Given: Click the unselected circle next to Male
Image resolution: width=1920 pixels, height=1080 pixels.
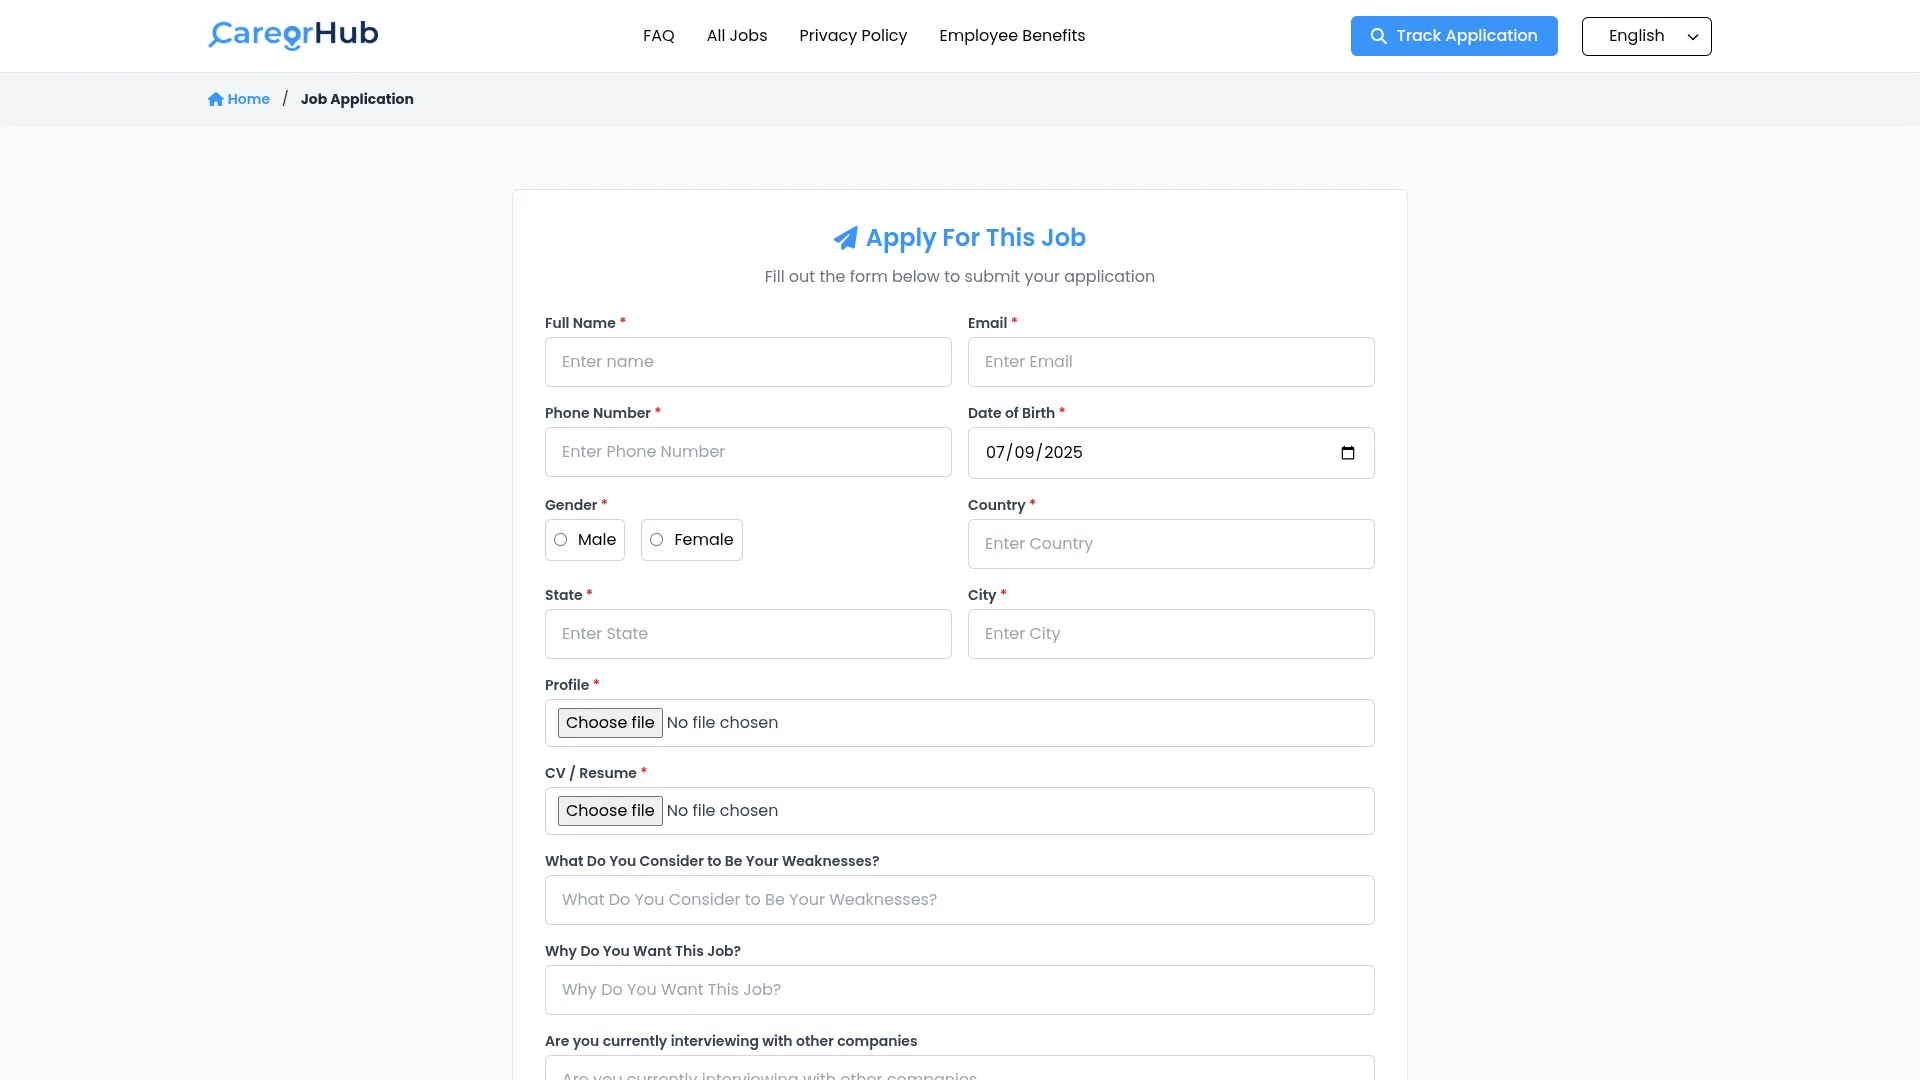Looking at the screenshot, I should [561, 539].
